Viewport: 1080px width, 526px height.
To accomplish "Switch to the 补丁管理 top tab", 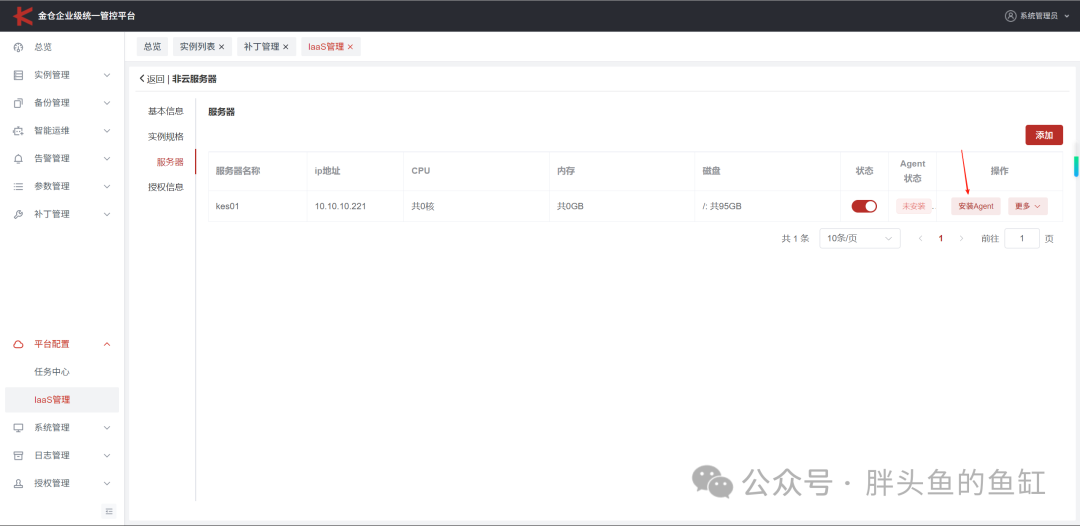I will (261, 47).
